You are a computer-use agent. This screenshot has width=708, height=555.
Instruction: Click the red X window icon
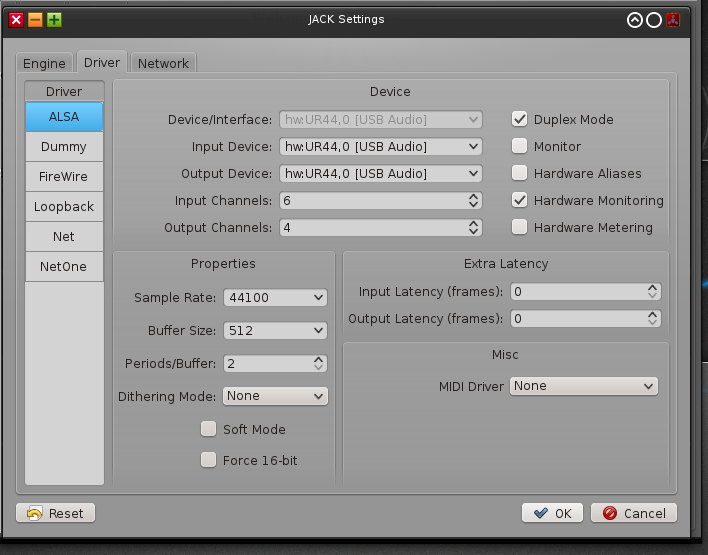coord(16,19)
